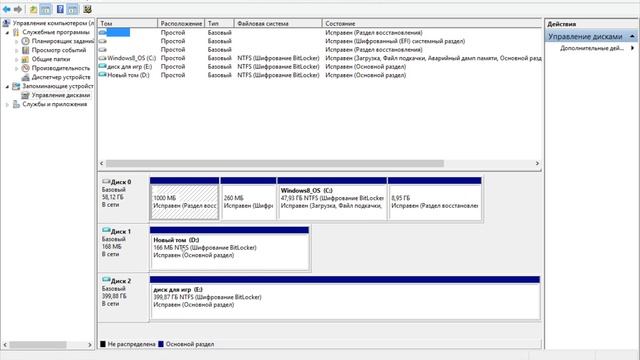Sort by the Состояние column header

click(432, 23)
